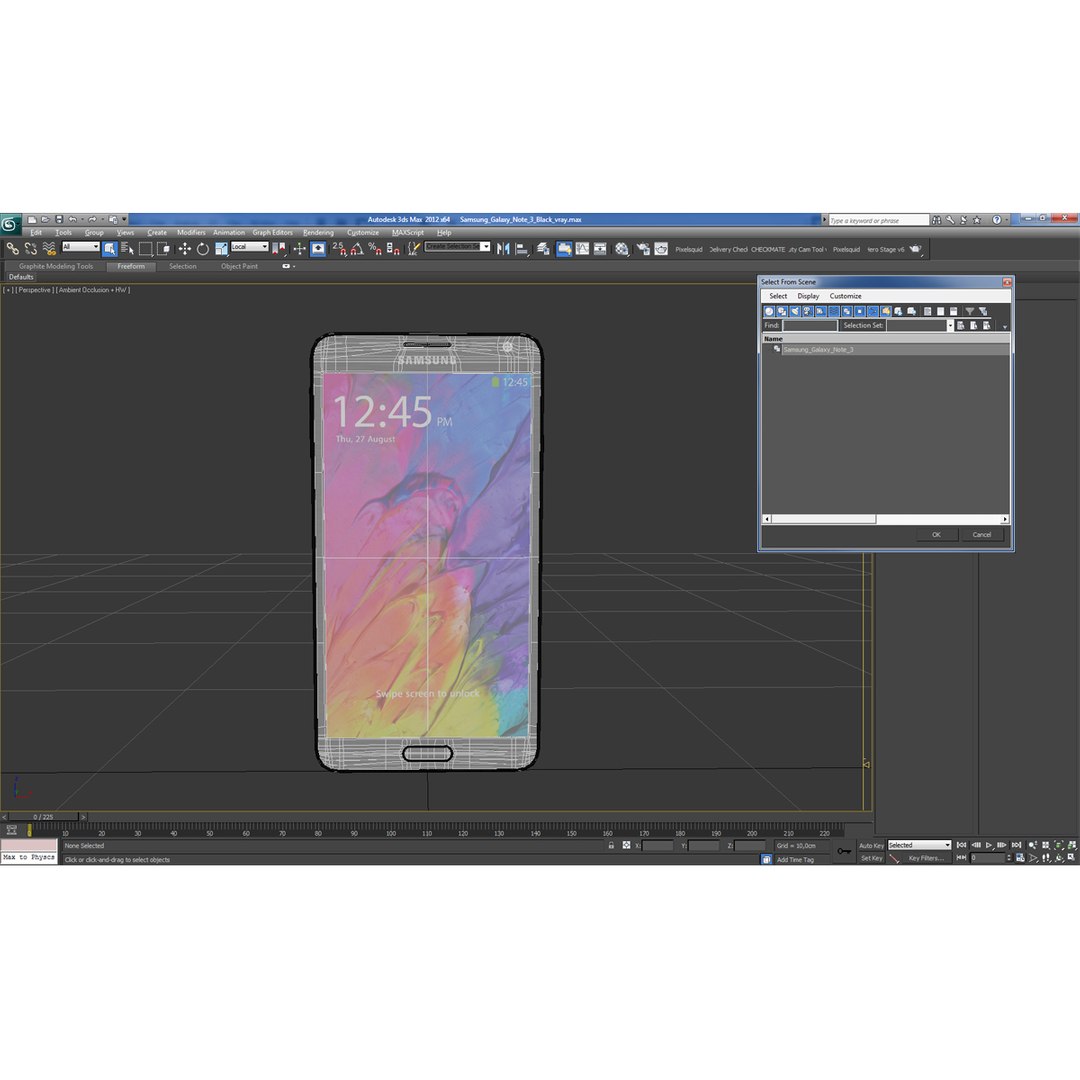Screen dimensions: 1080x1080
Task: Activate the Select and Link tool
Action: (12, 249)
